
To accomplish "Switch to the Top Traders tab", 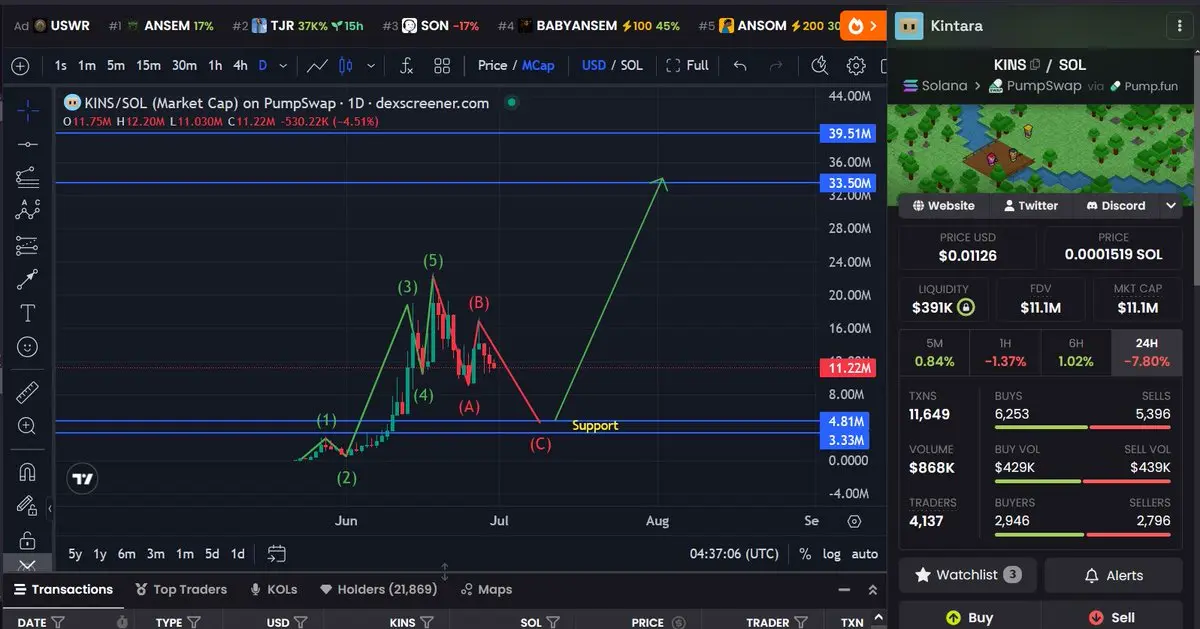I will (181, 589).
